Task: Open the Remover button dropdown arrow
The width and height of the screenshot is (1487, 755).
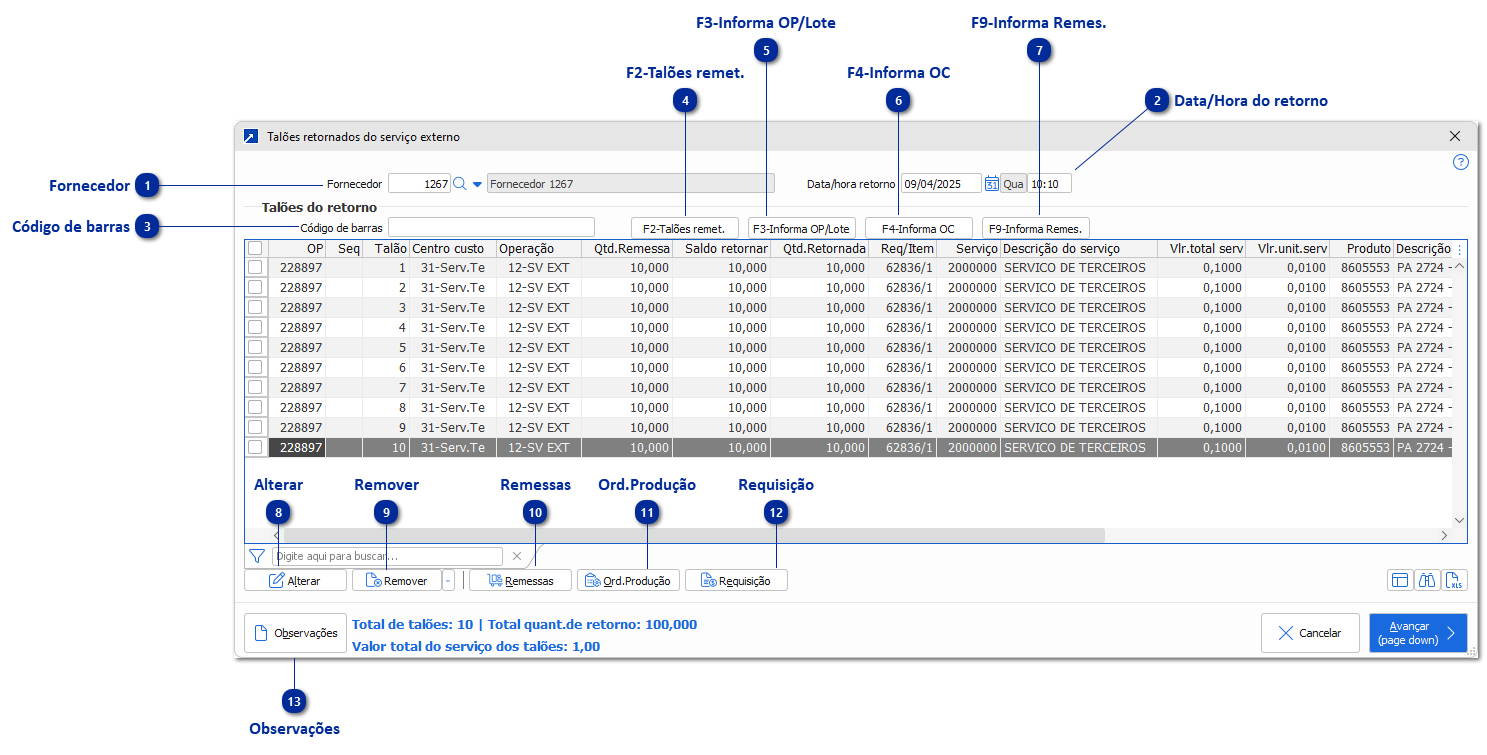Action: [x=448, y=580]
